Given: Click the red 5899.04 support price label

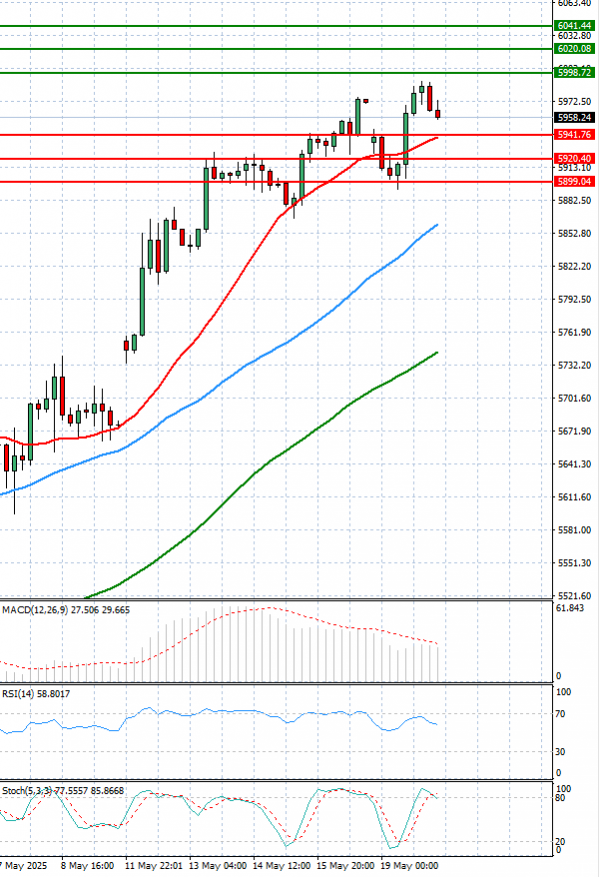Looking at the screenshot, I should click(x=574, y=182).
